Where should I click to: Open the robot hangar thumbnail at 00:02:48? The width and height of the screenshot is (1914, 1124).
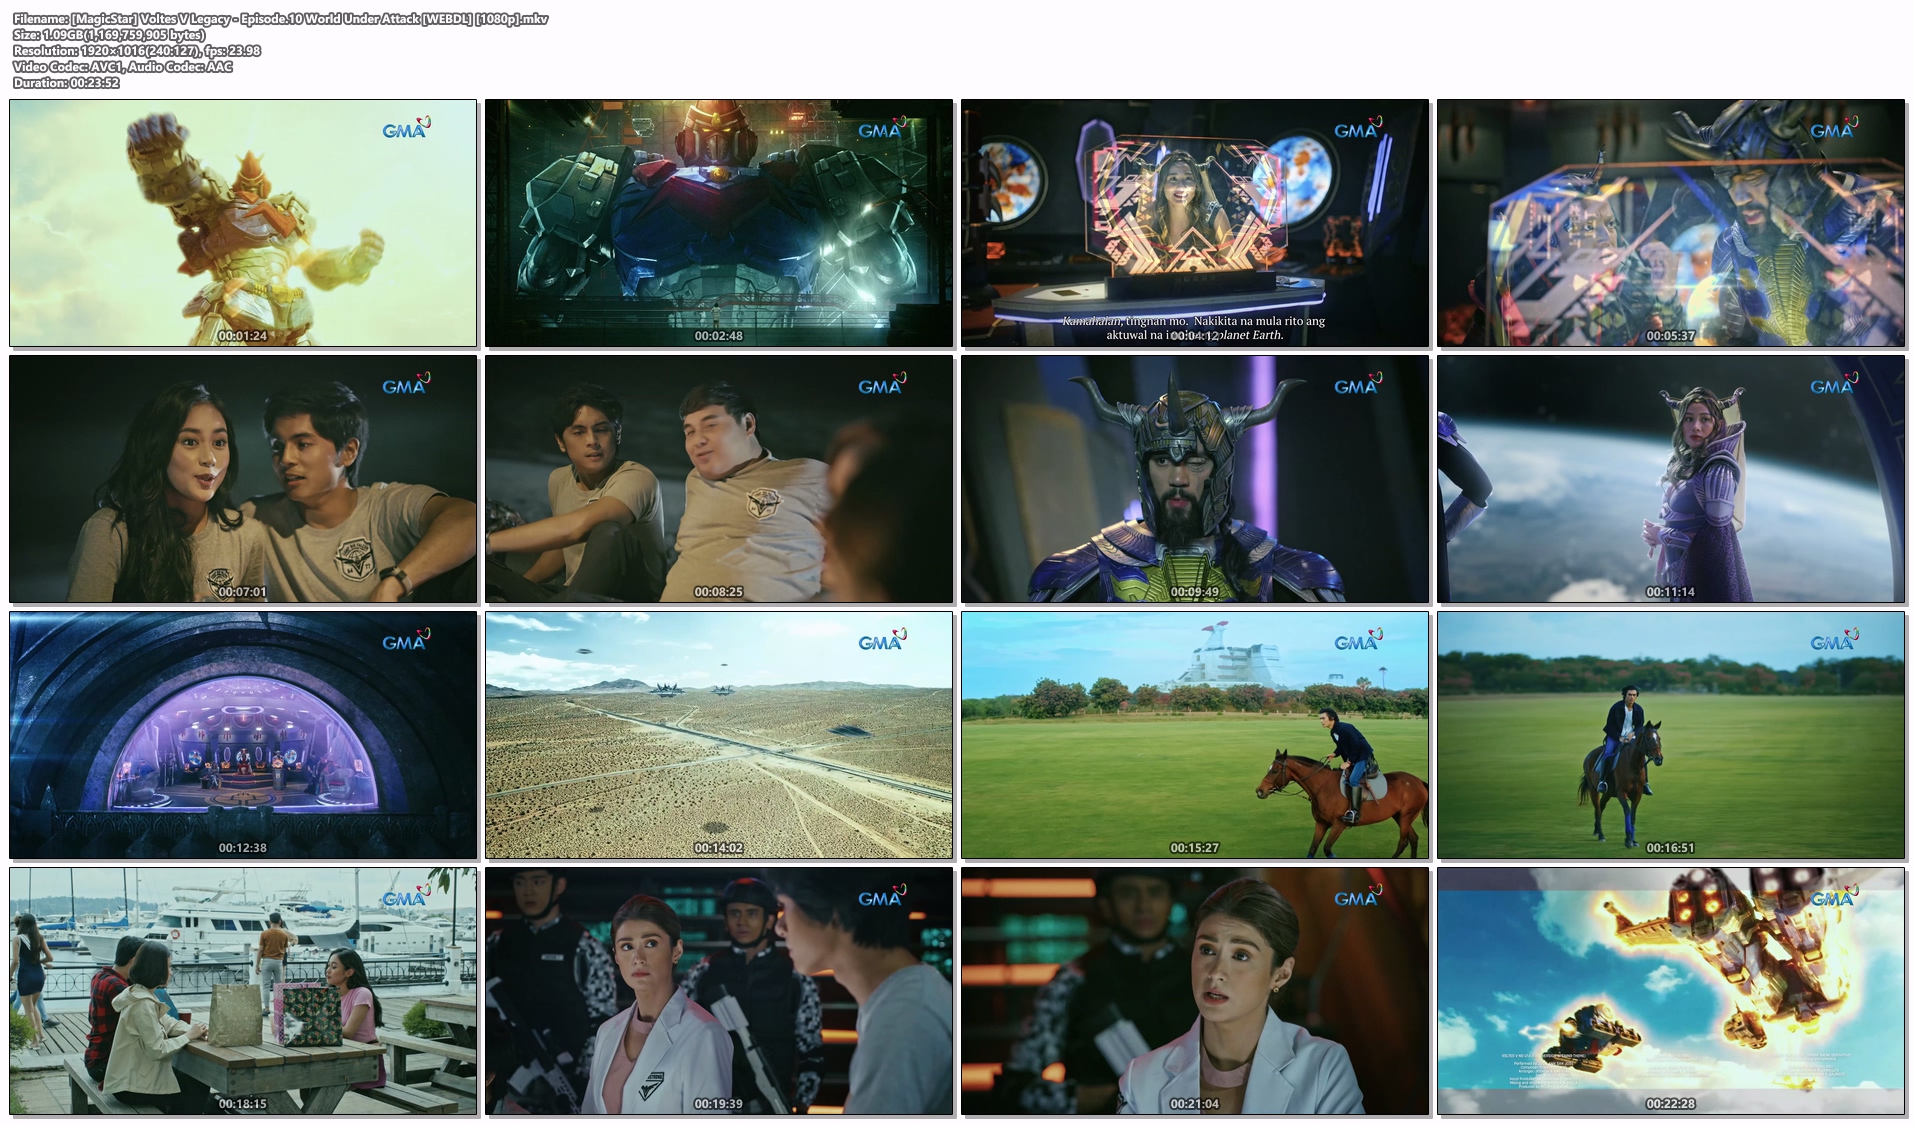click(x=719, y=223)
